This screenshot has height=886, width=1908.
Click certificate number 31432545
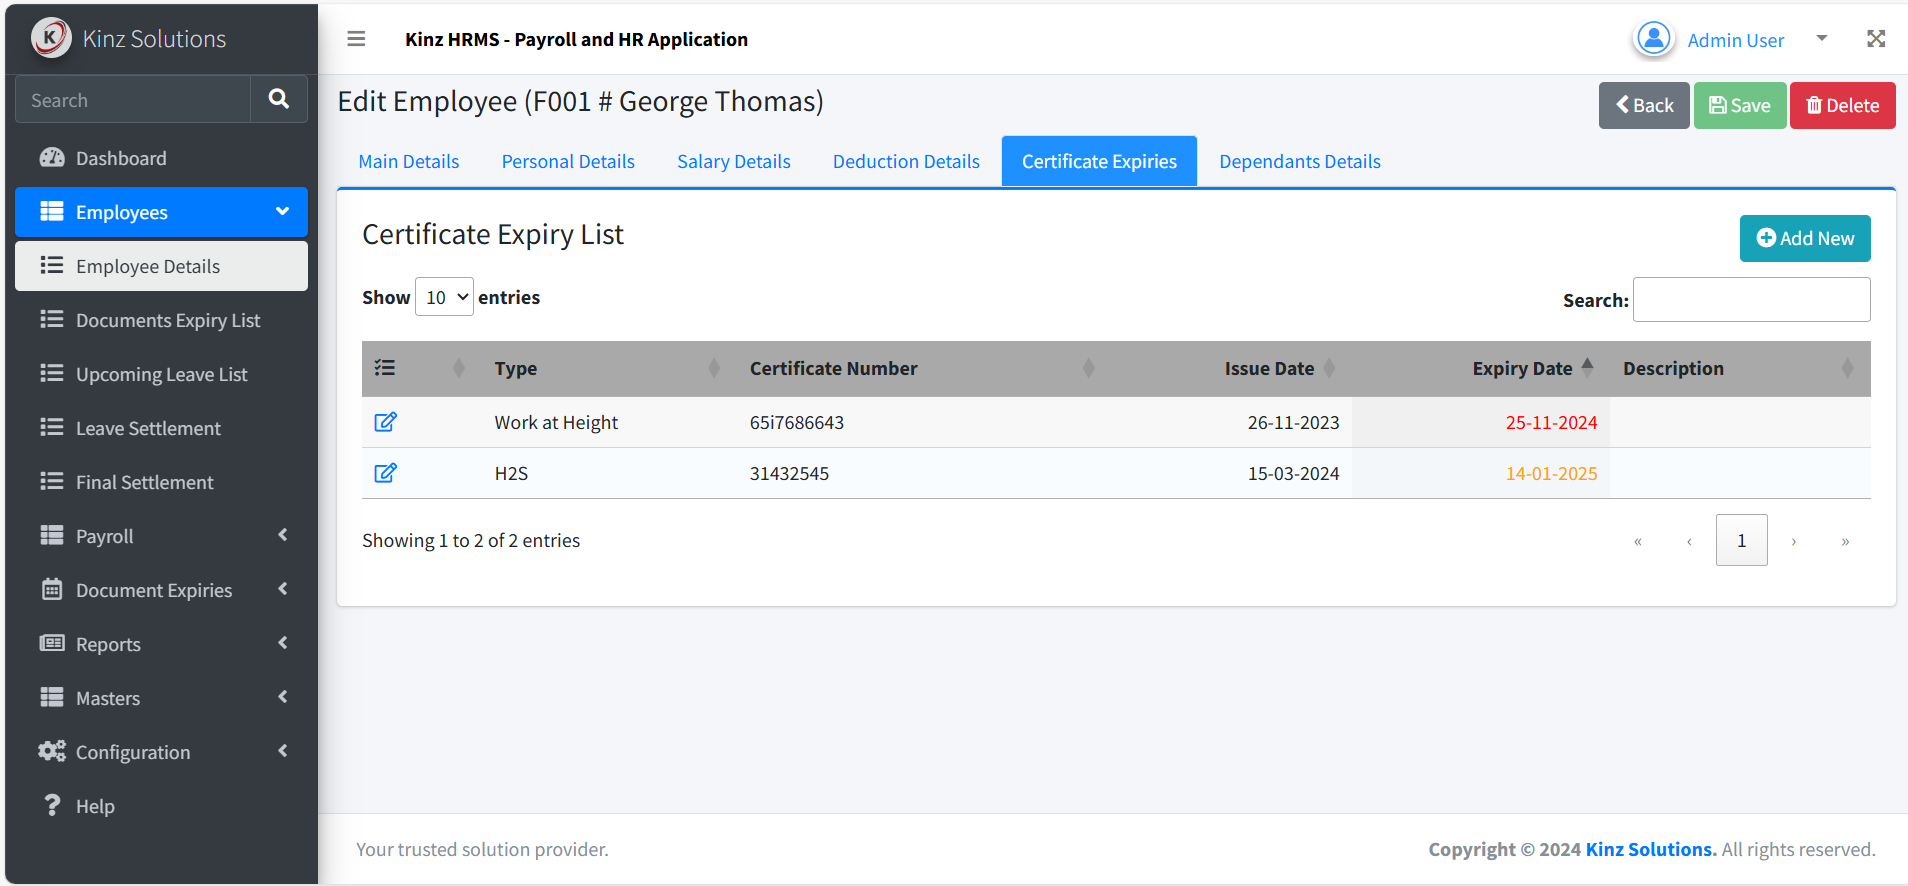[x=789, y=473]
